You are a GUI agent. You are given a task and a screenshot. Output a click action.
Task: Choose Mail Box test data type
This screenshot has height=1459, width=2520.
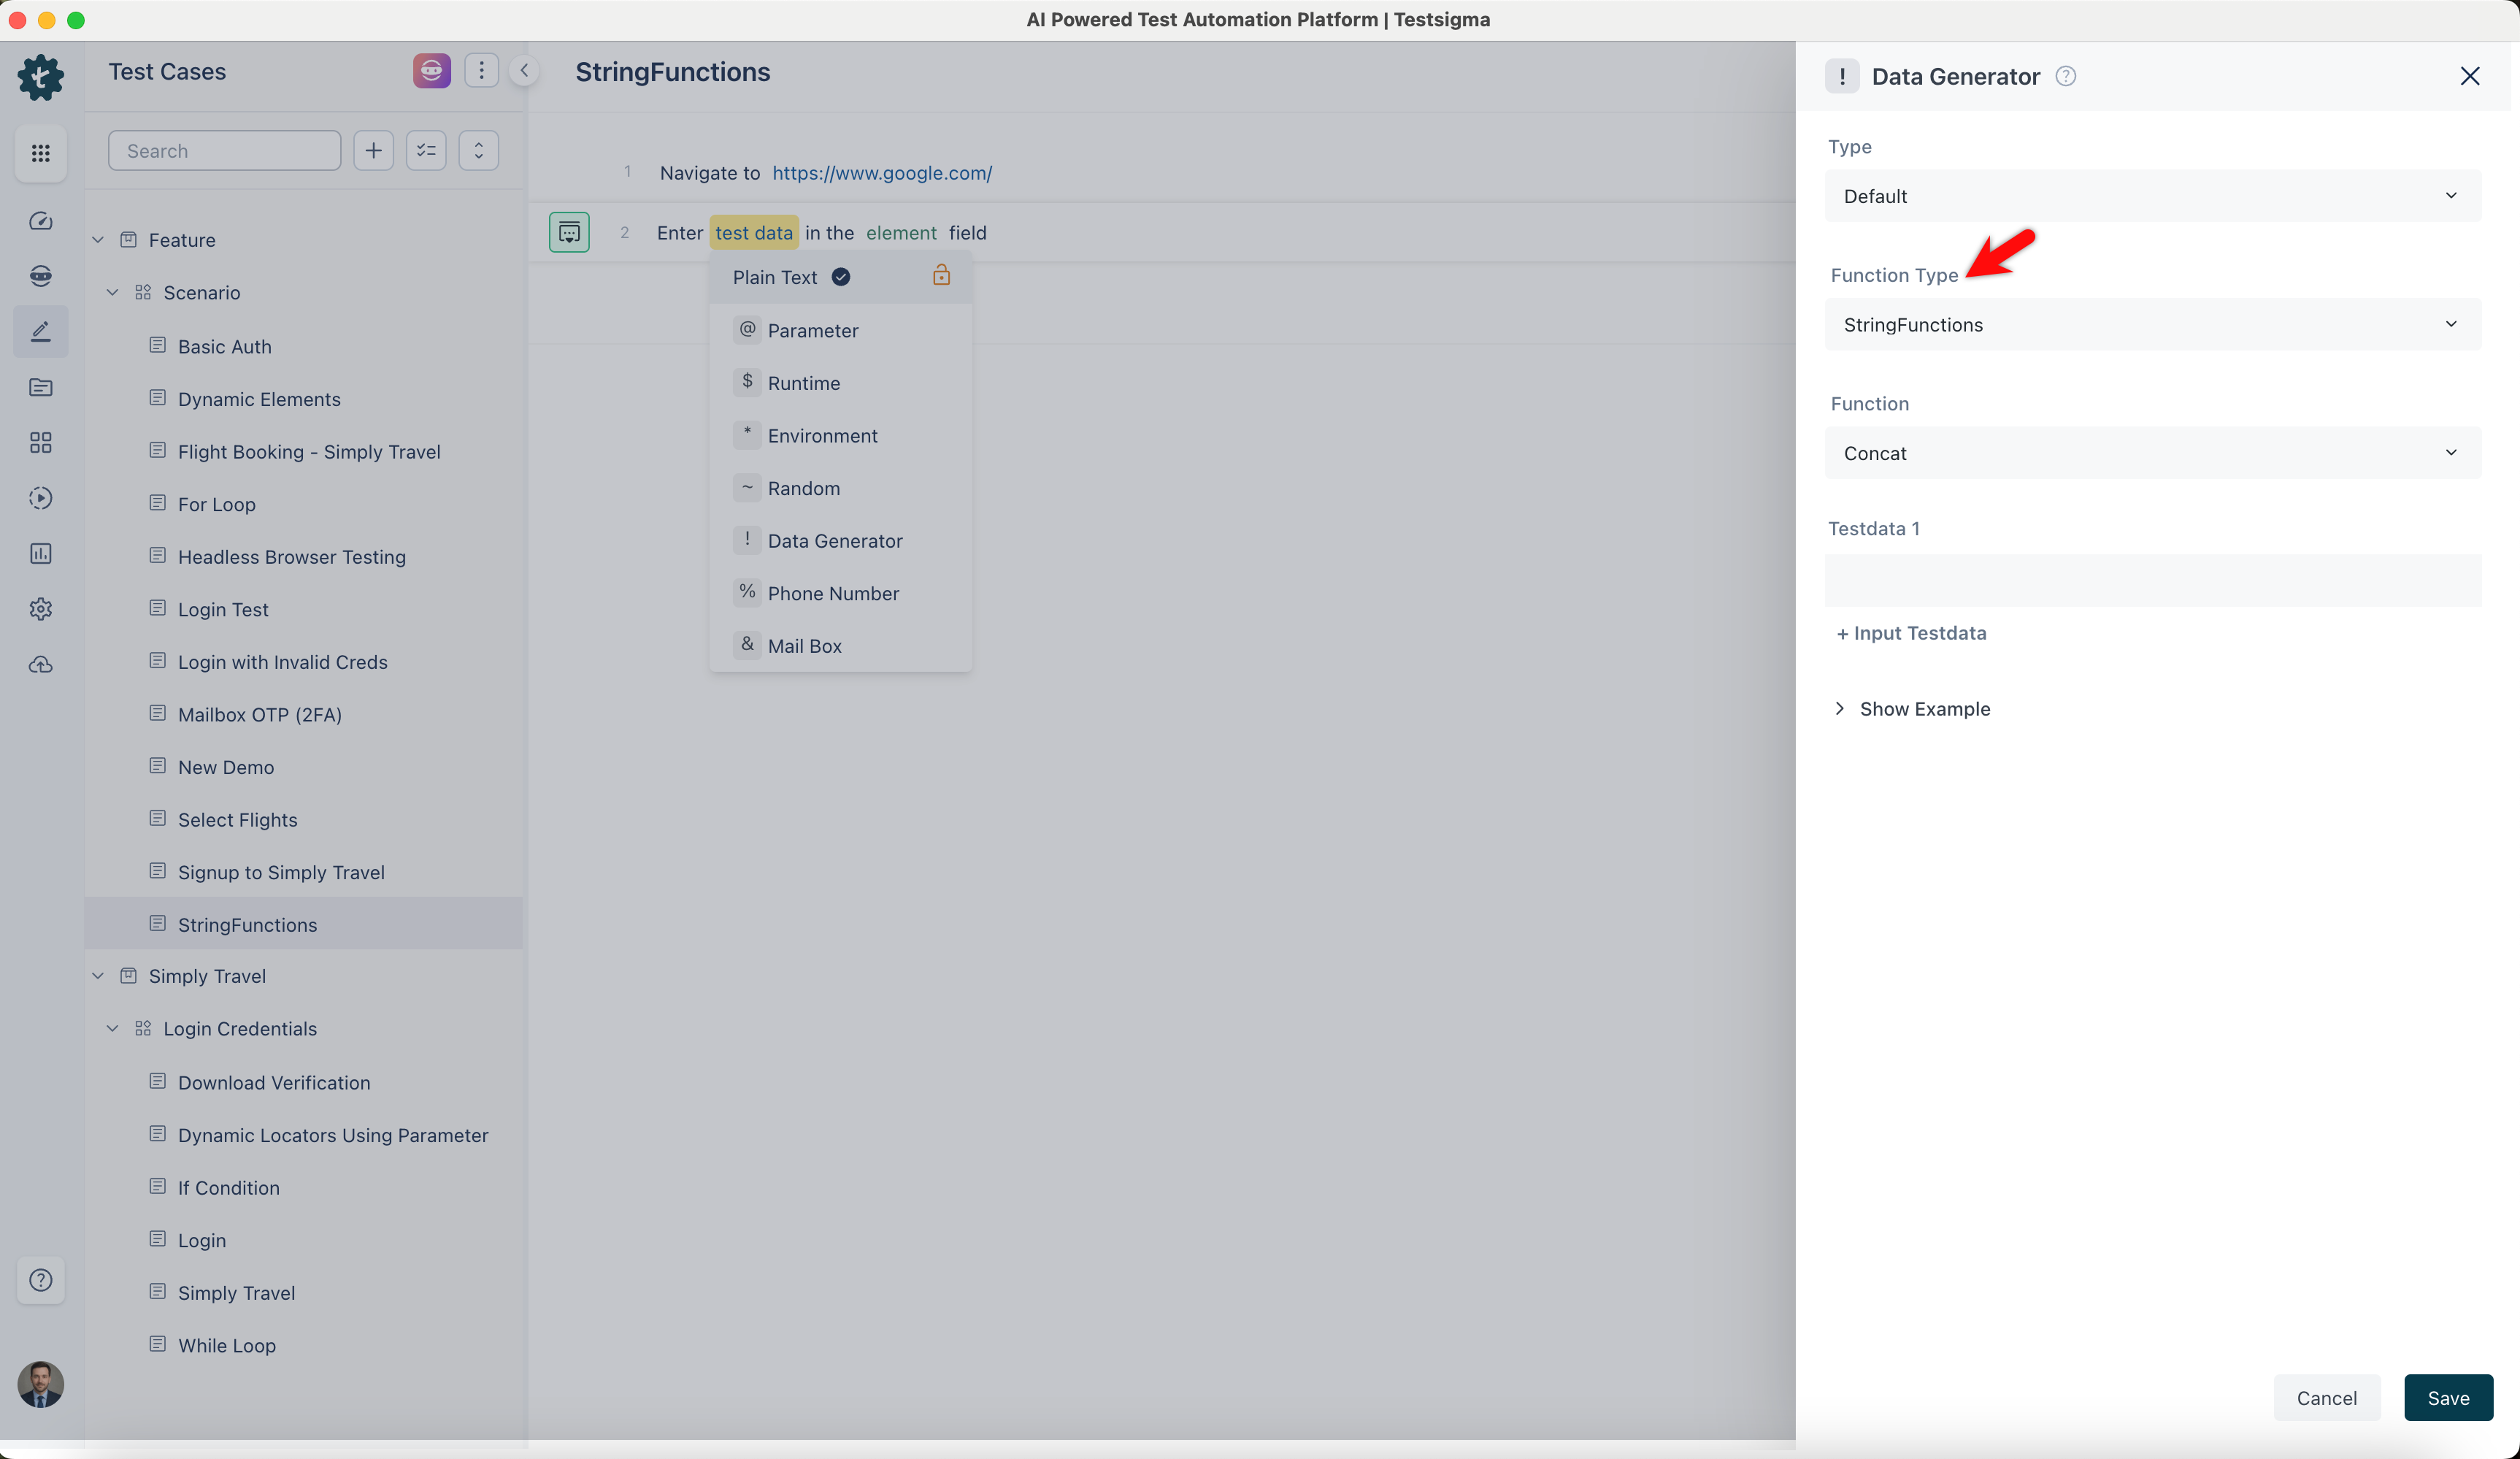tap(840, 646)
